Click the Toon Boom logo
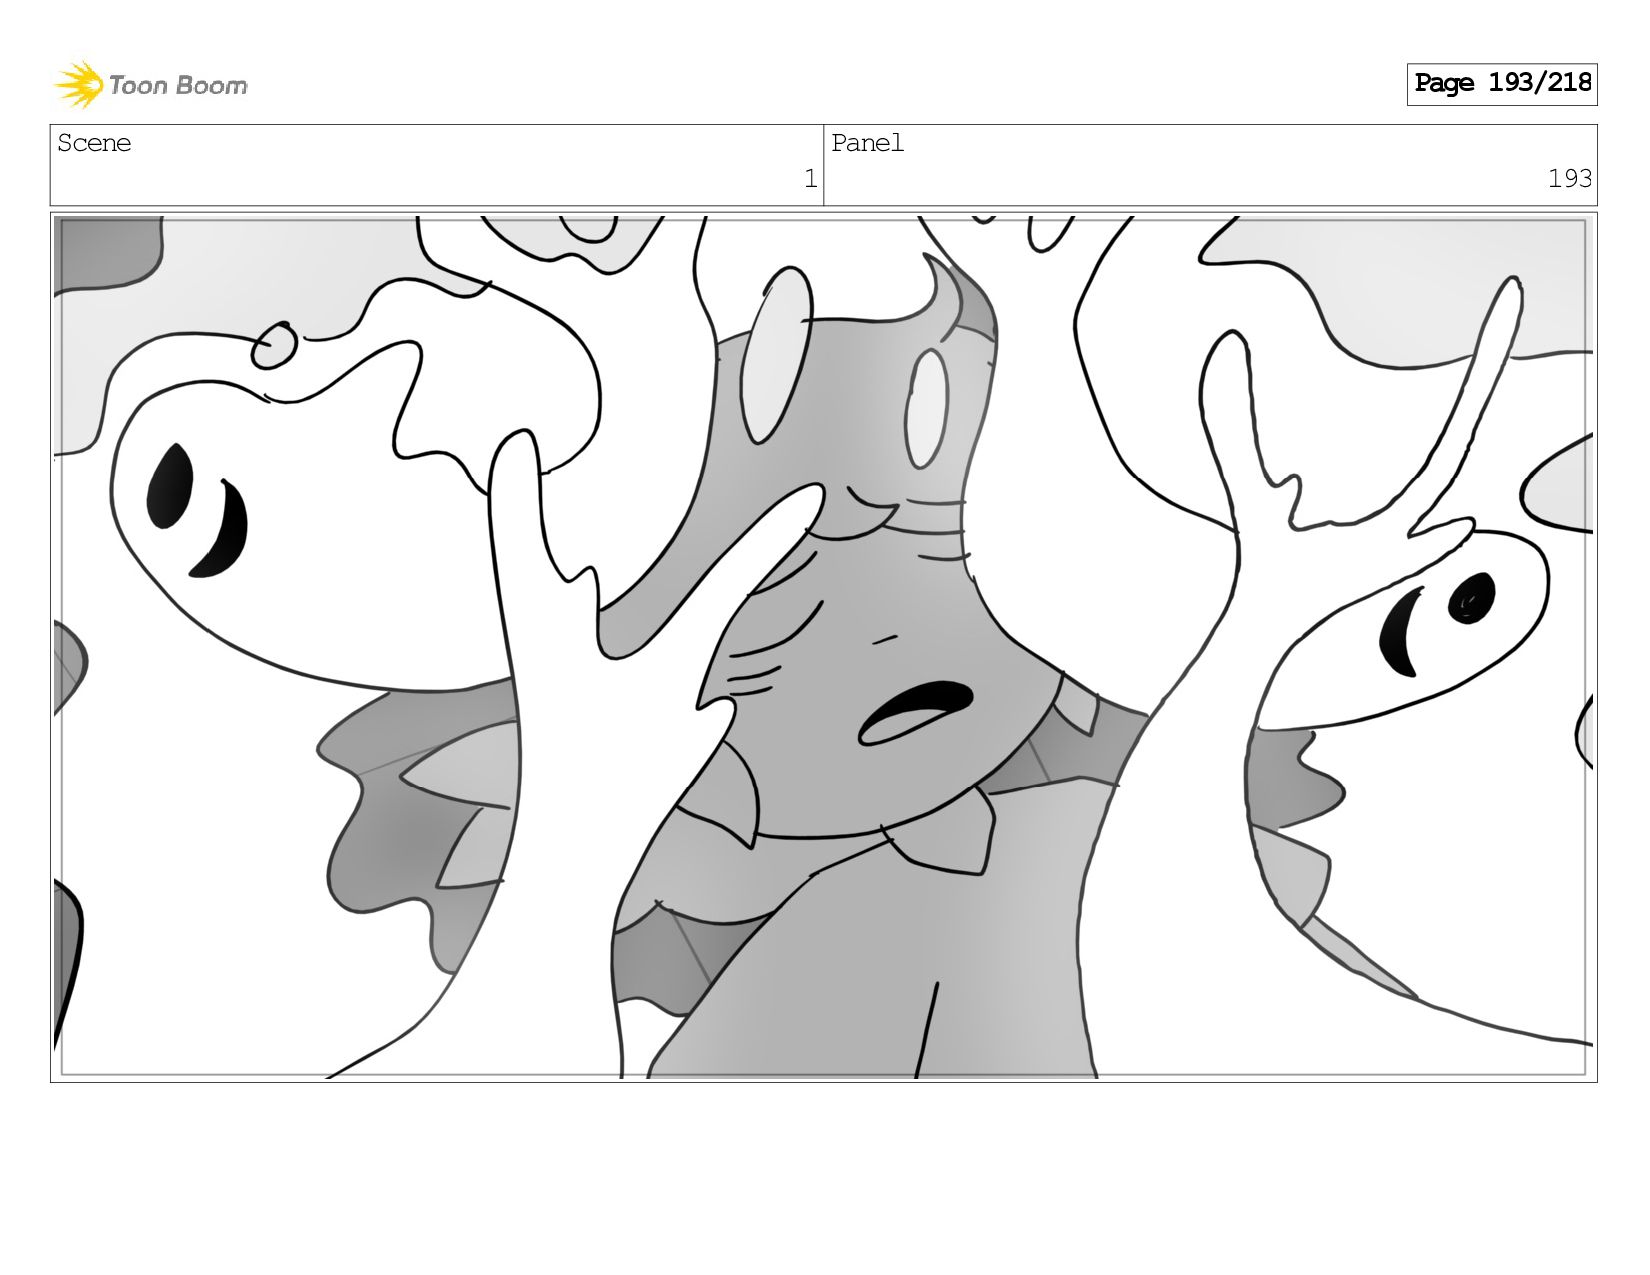This screenshot has width=1650, height=1275. click(x=150, y=85)
